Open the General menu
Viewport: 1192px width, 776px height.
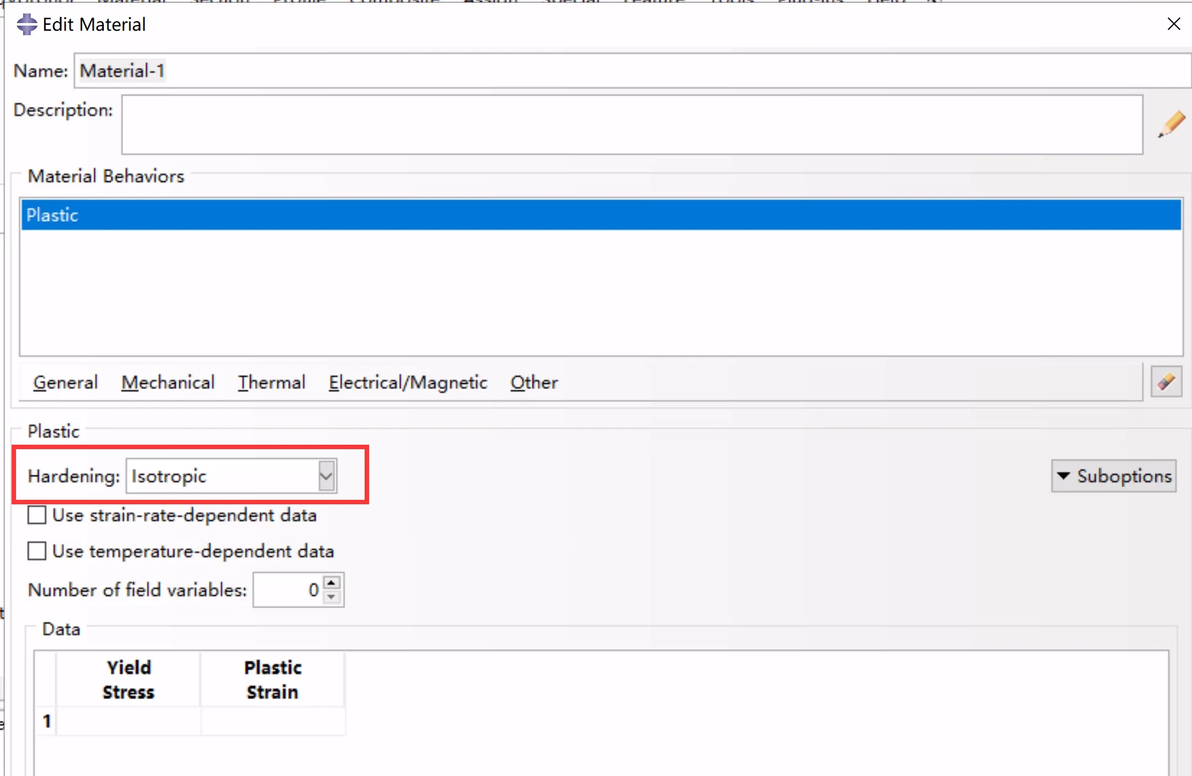(x=65, y=382)
